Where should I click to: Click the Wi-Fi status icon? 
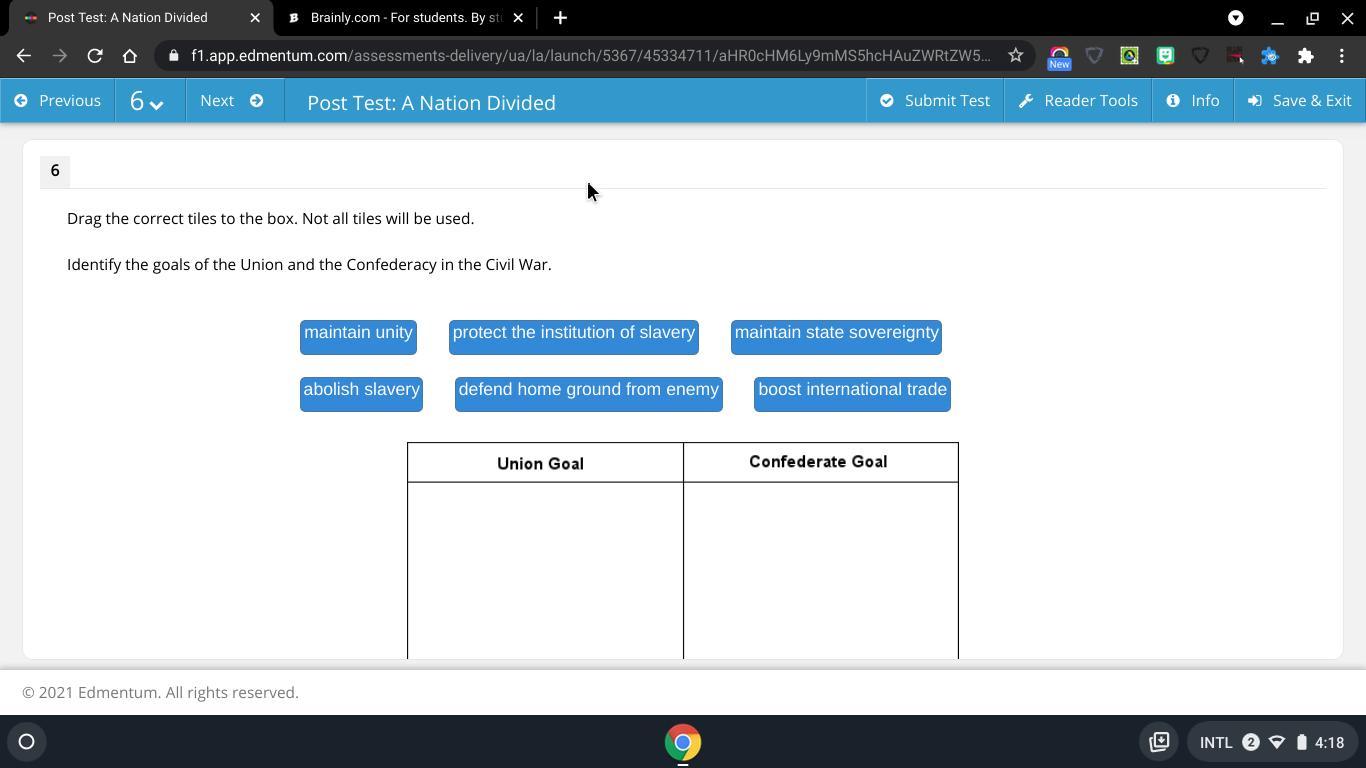(1277, 742)
